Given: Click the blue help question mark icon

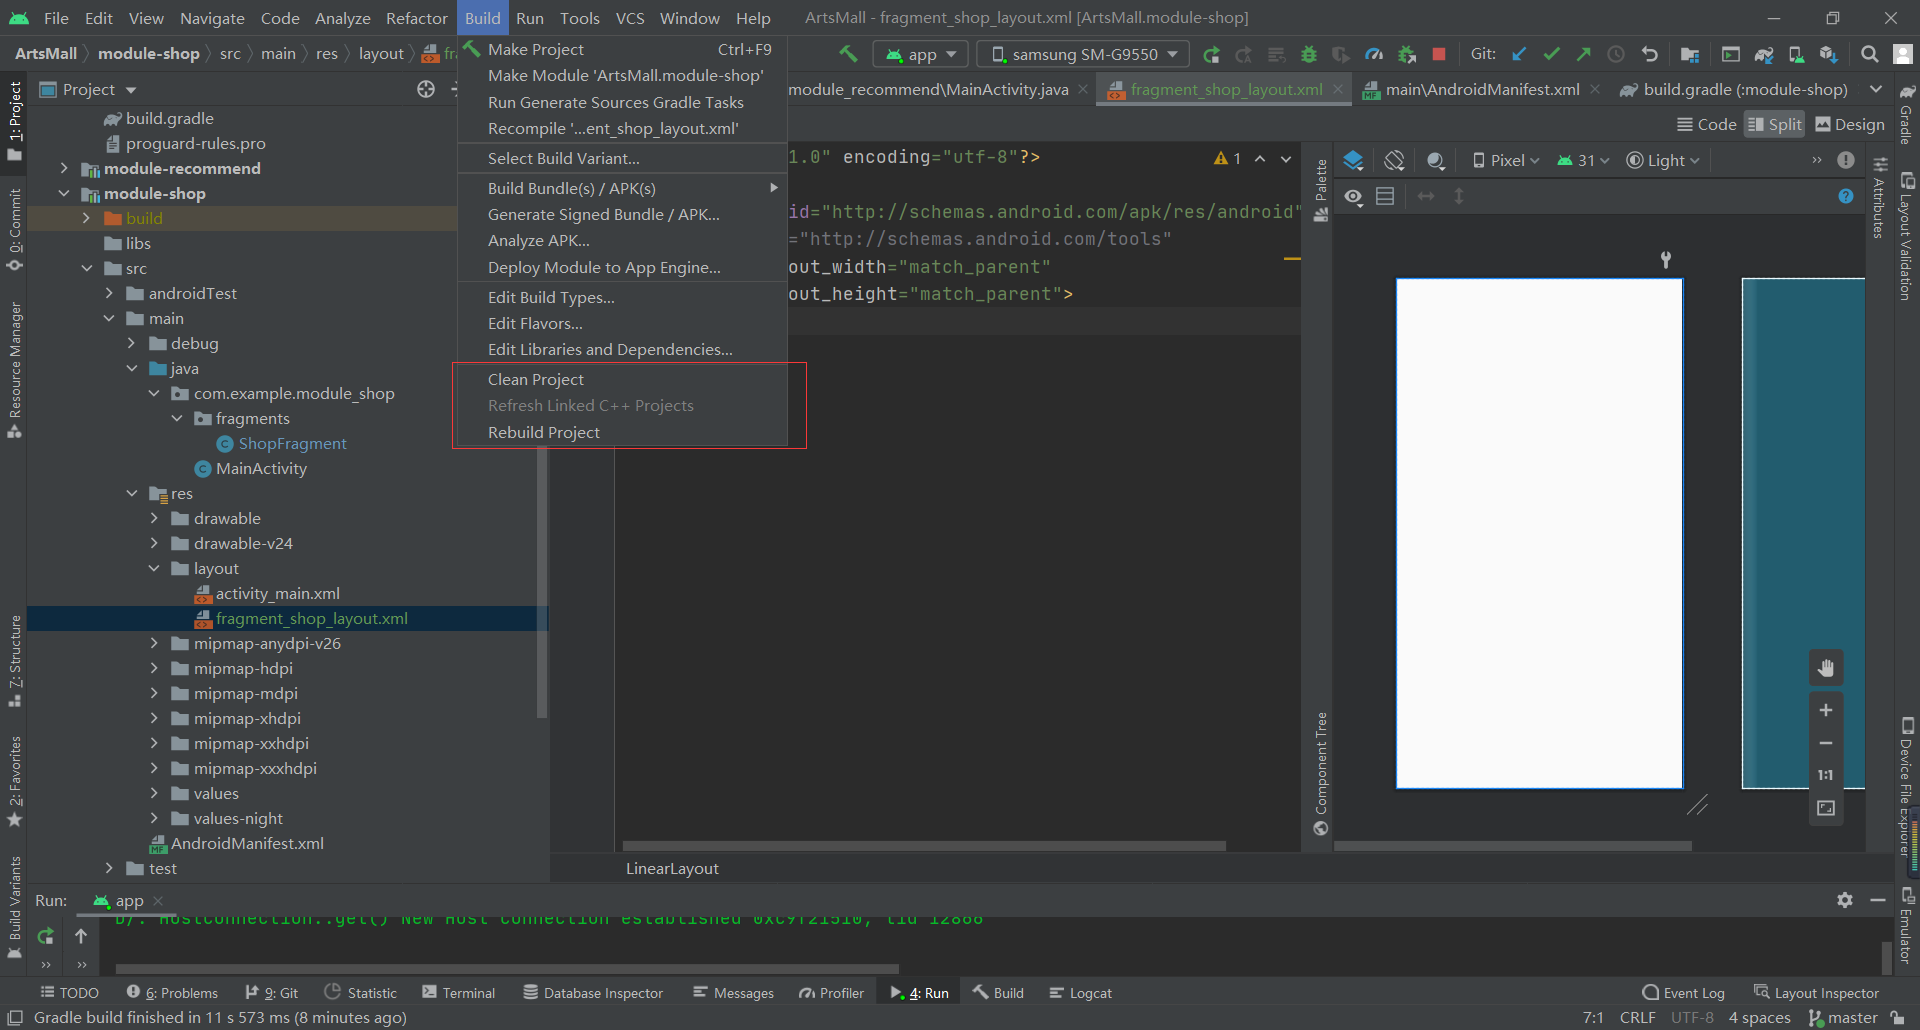Looking at the screenshot, I should pos(1846,196).
